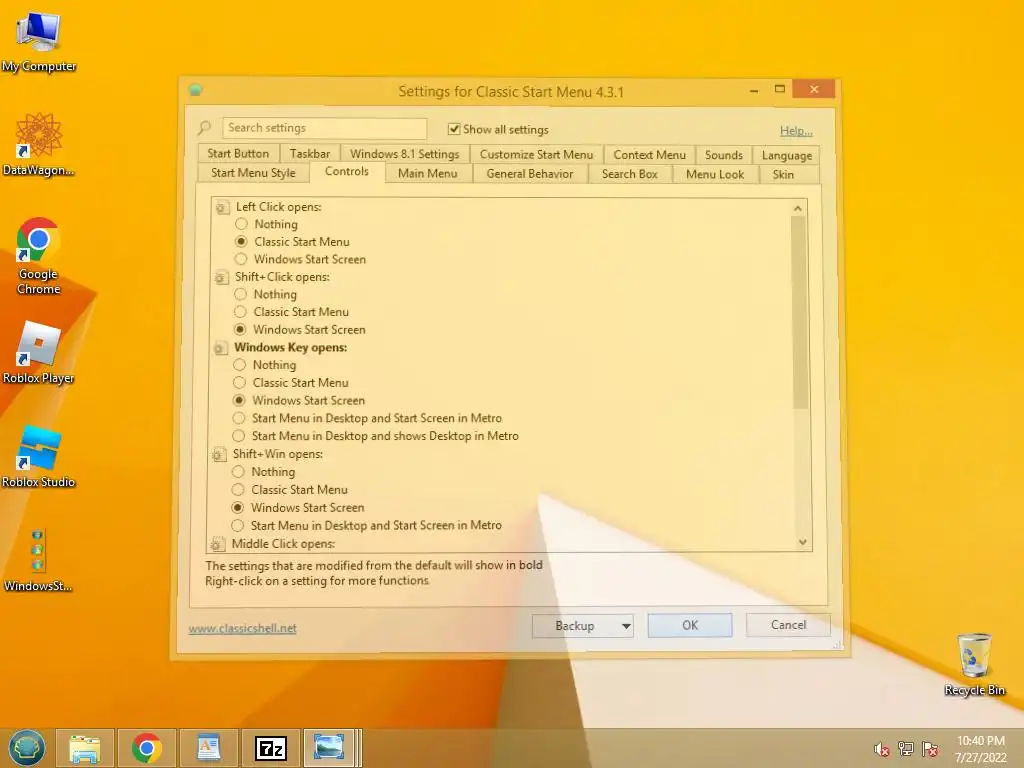Choose Start Menu in Desktop and shows Desktop in Metro
Screen dimensions: 1024x768
[x=239, y=436]
